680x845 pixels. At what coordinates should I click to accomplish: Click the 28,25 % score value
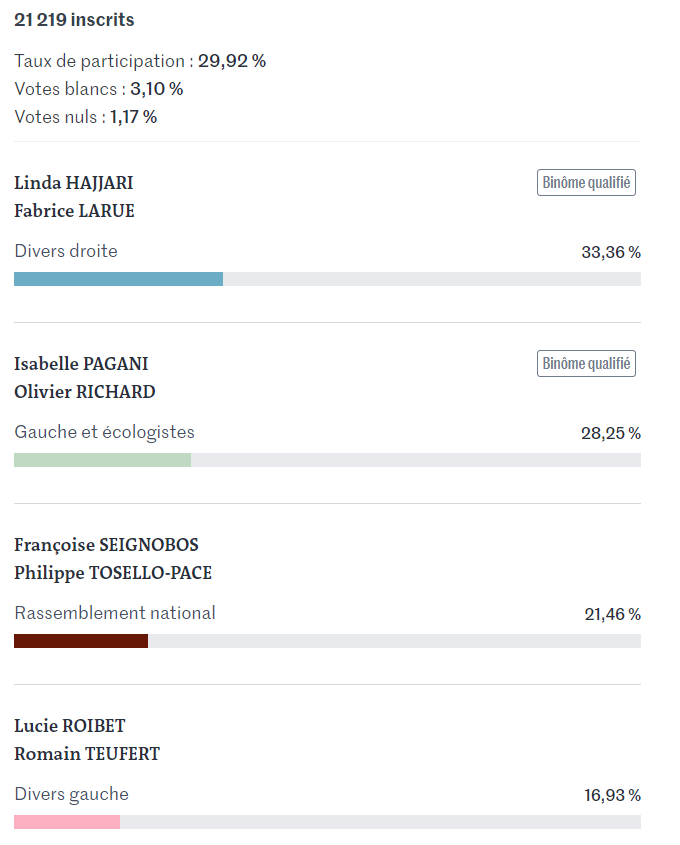(611, 433)
